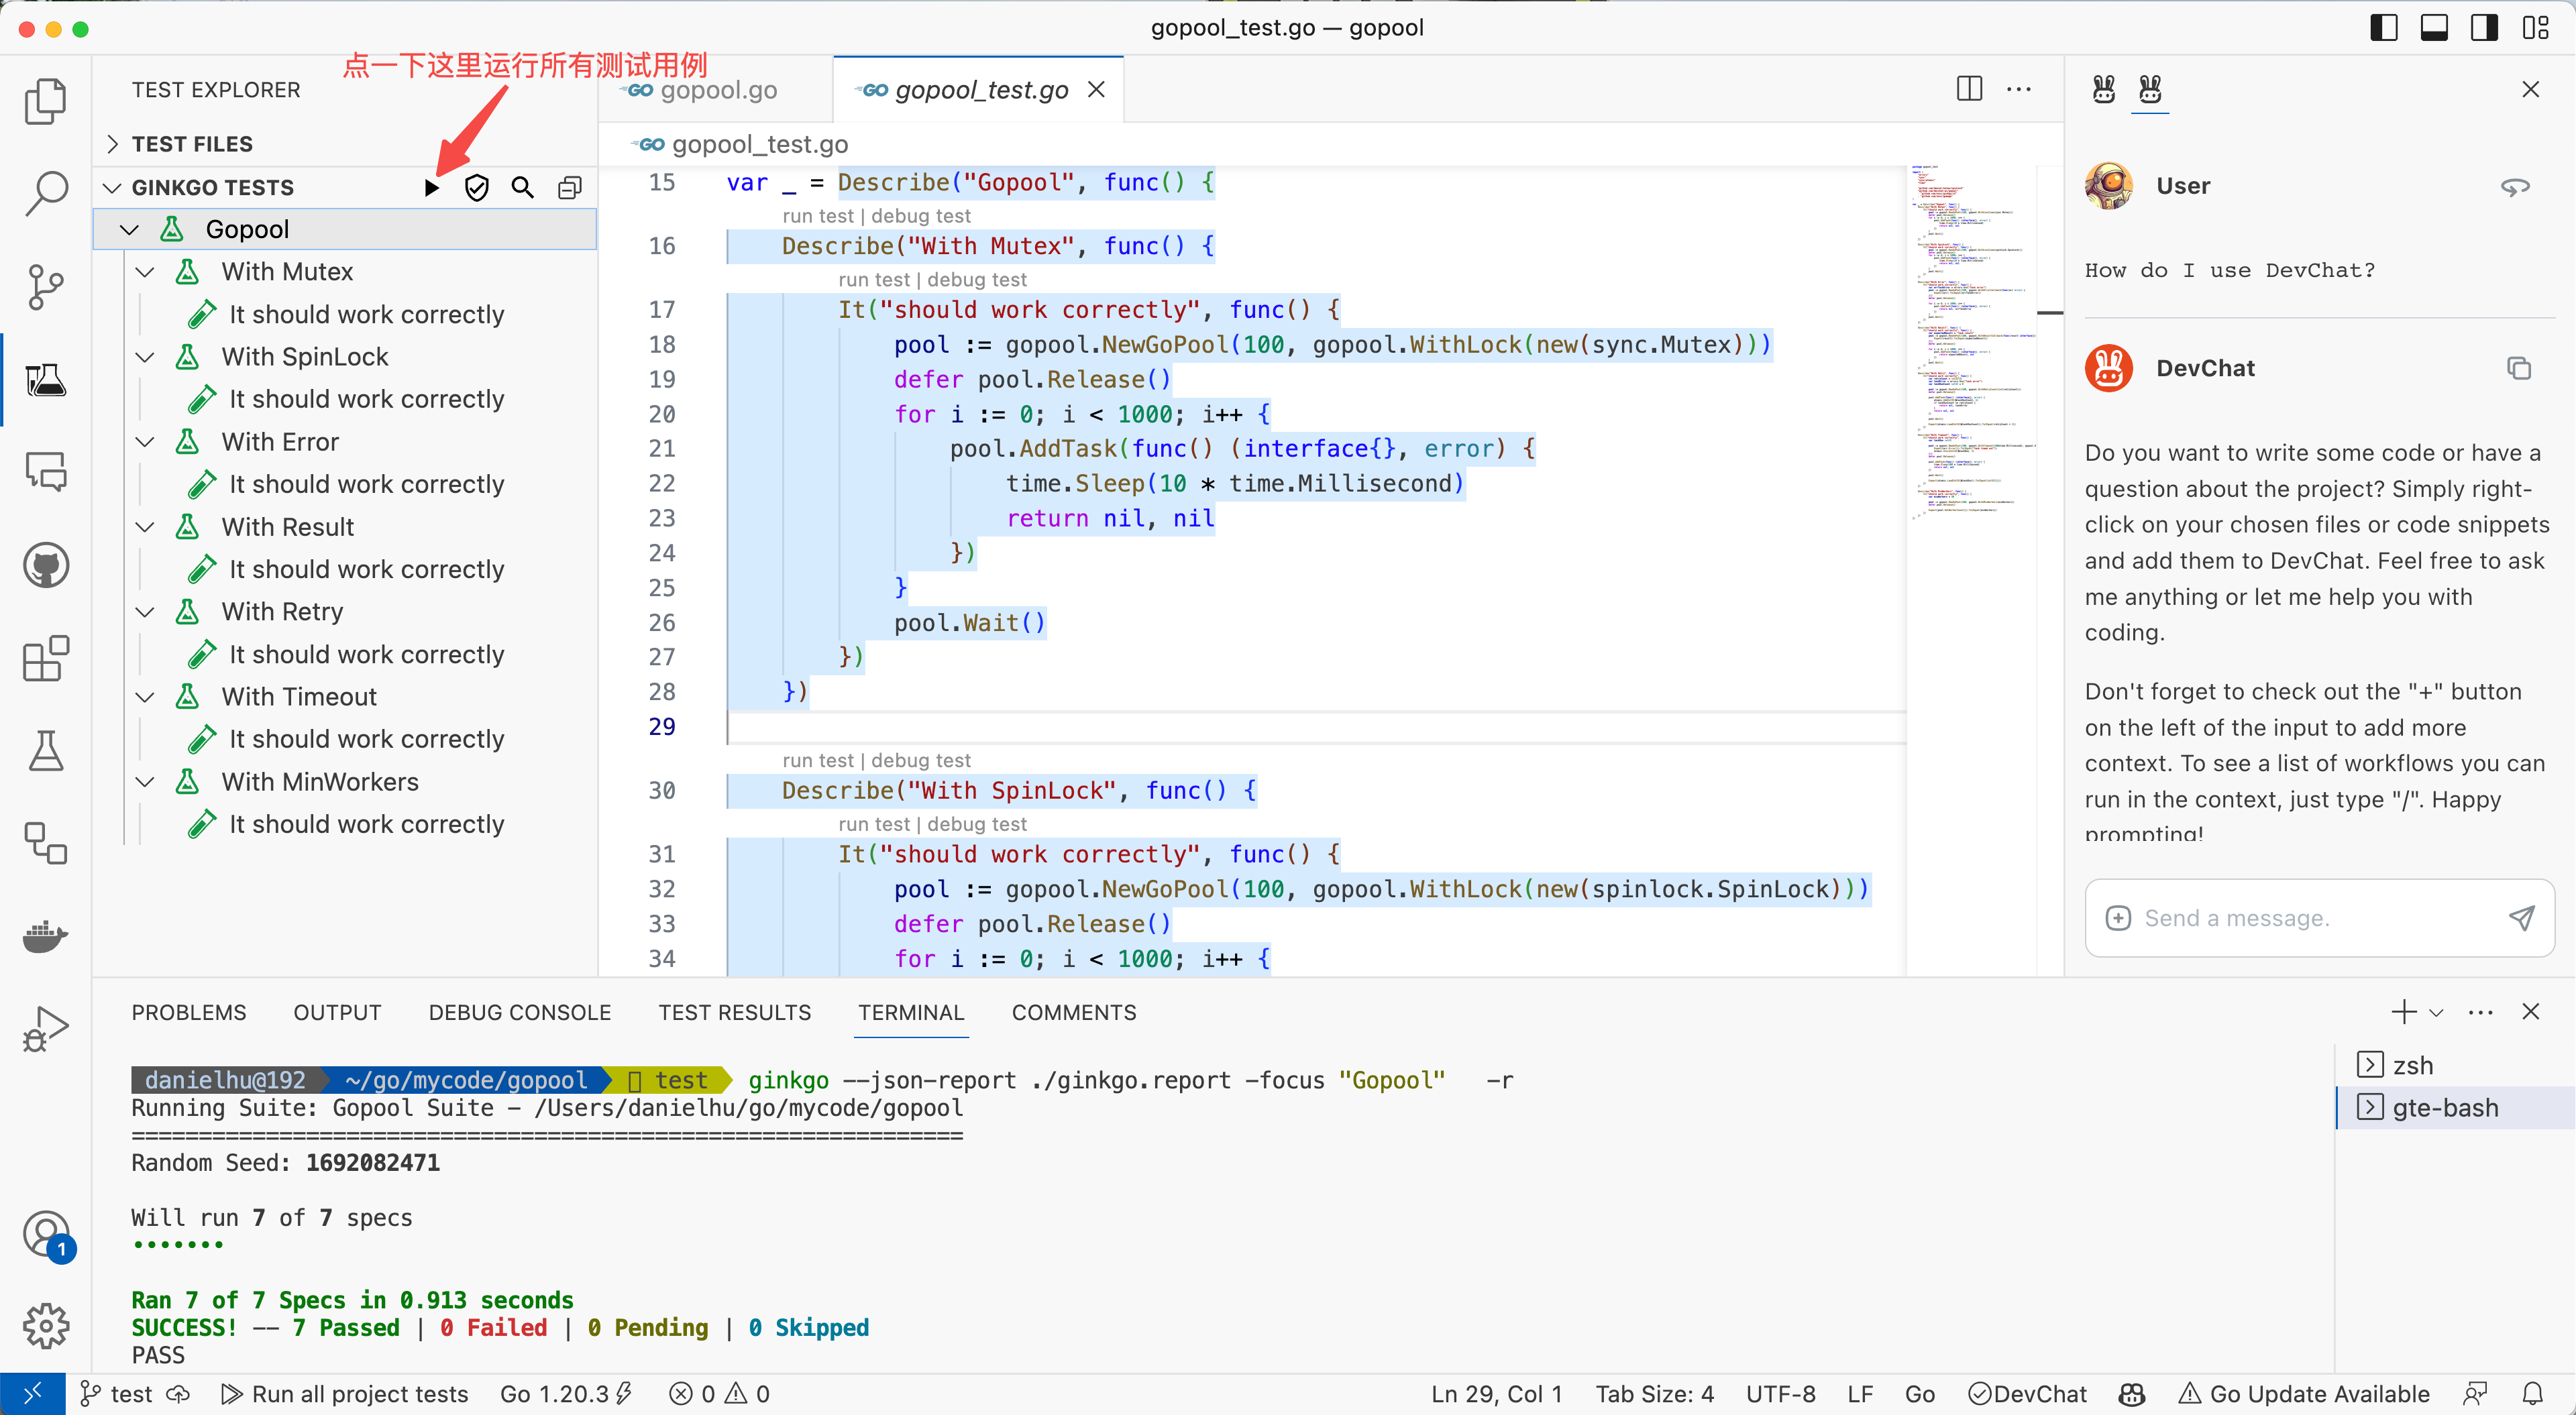Screen dimensions: 2576x1415
Task: Open the new terminal dropdown arrow
Action: click(2437, 1012)
